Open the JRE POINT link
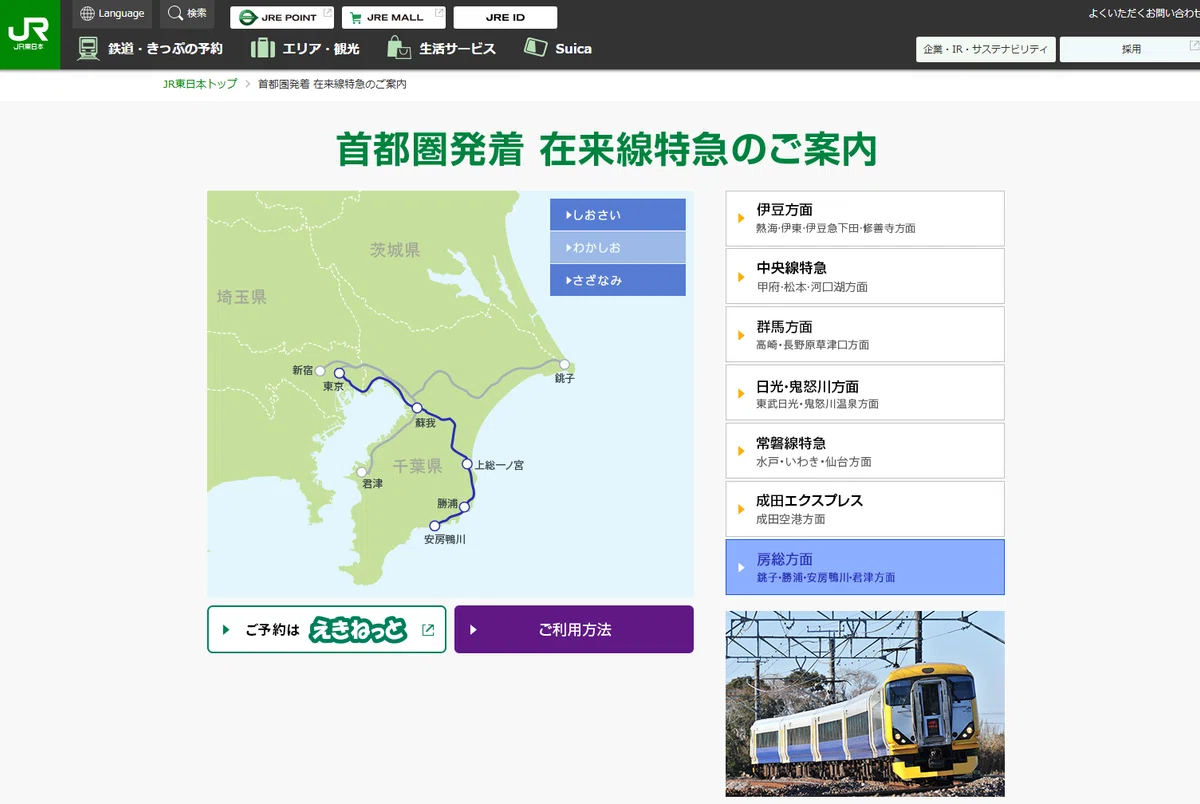 [282, 17]
